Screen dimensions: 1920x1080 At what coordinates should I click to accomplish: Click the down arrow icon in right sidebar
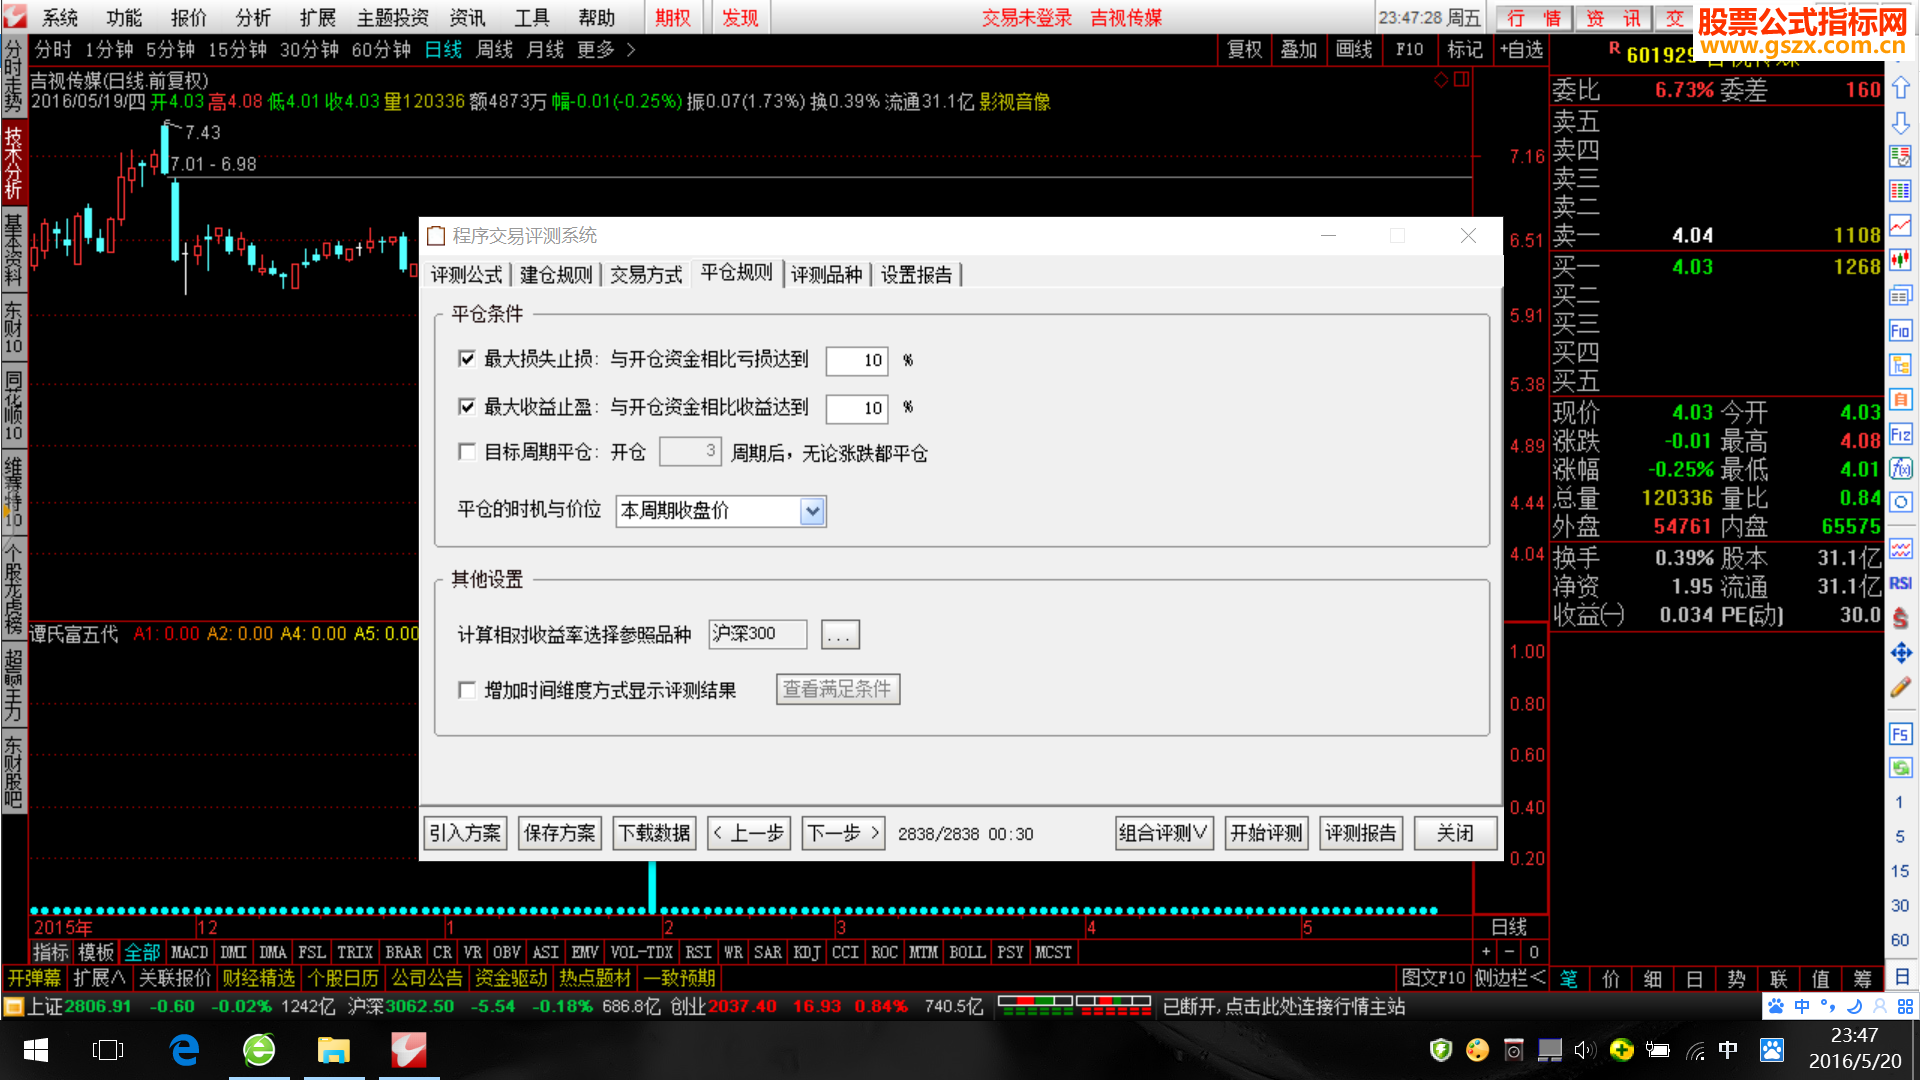pos(1900,123)
